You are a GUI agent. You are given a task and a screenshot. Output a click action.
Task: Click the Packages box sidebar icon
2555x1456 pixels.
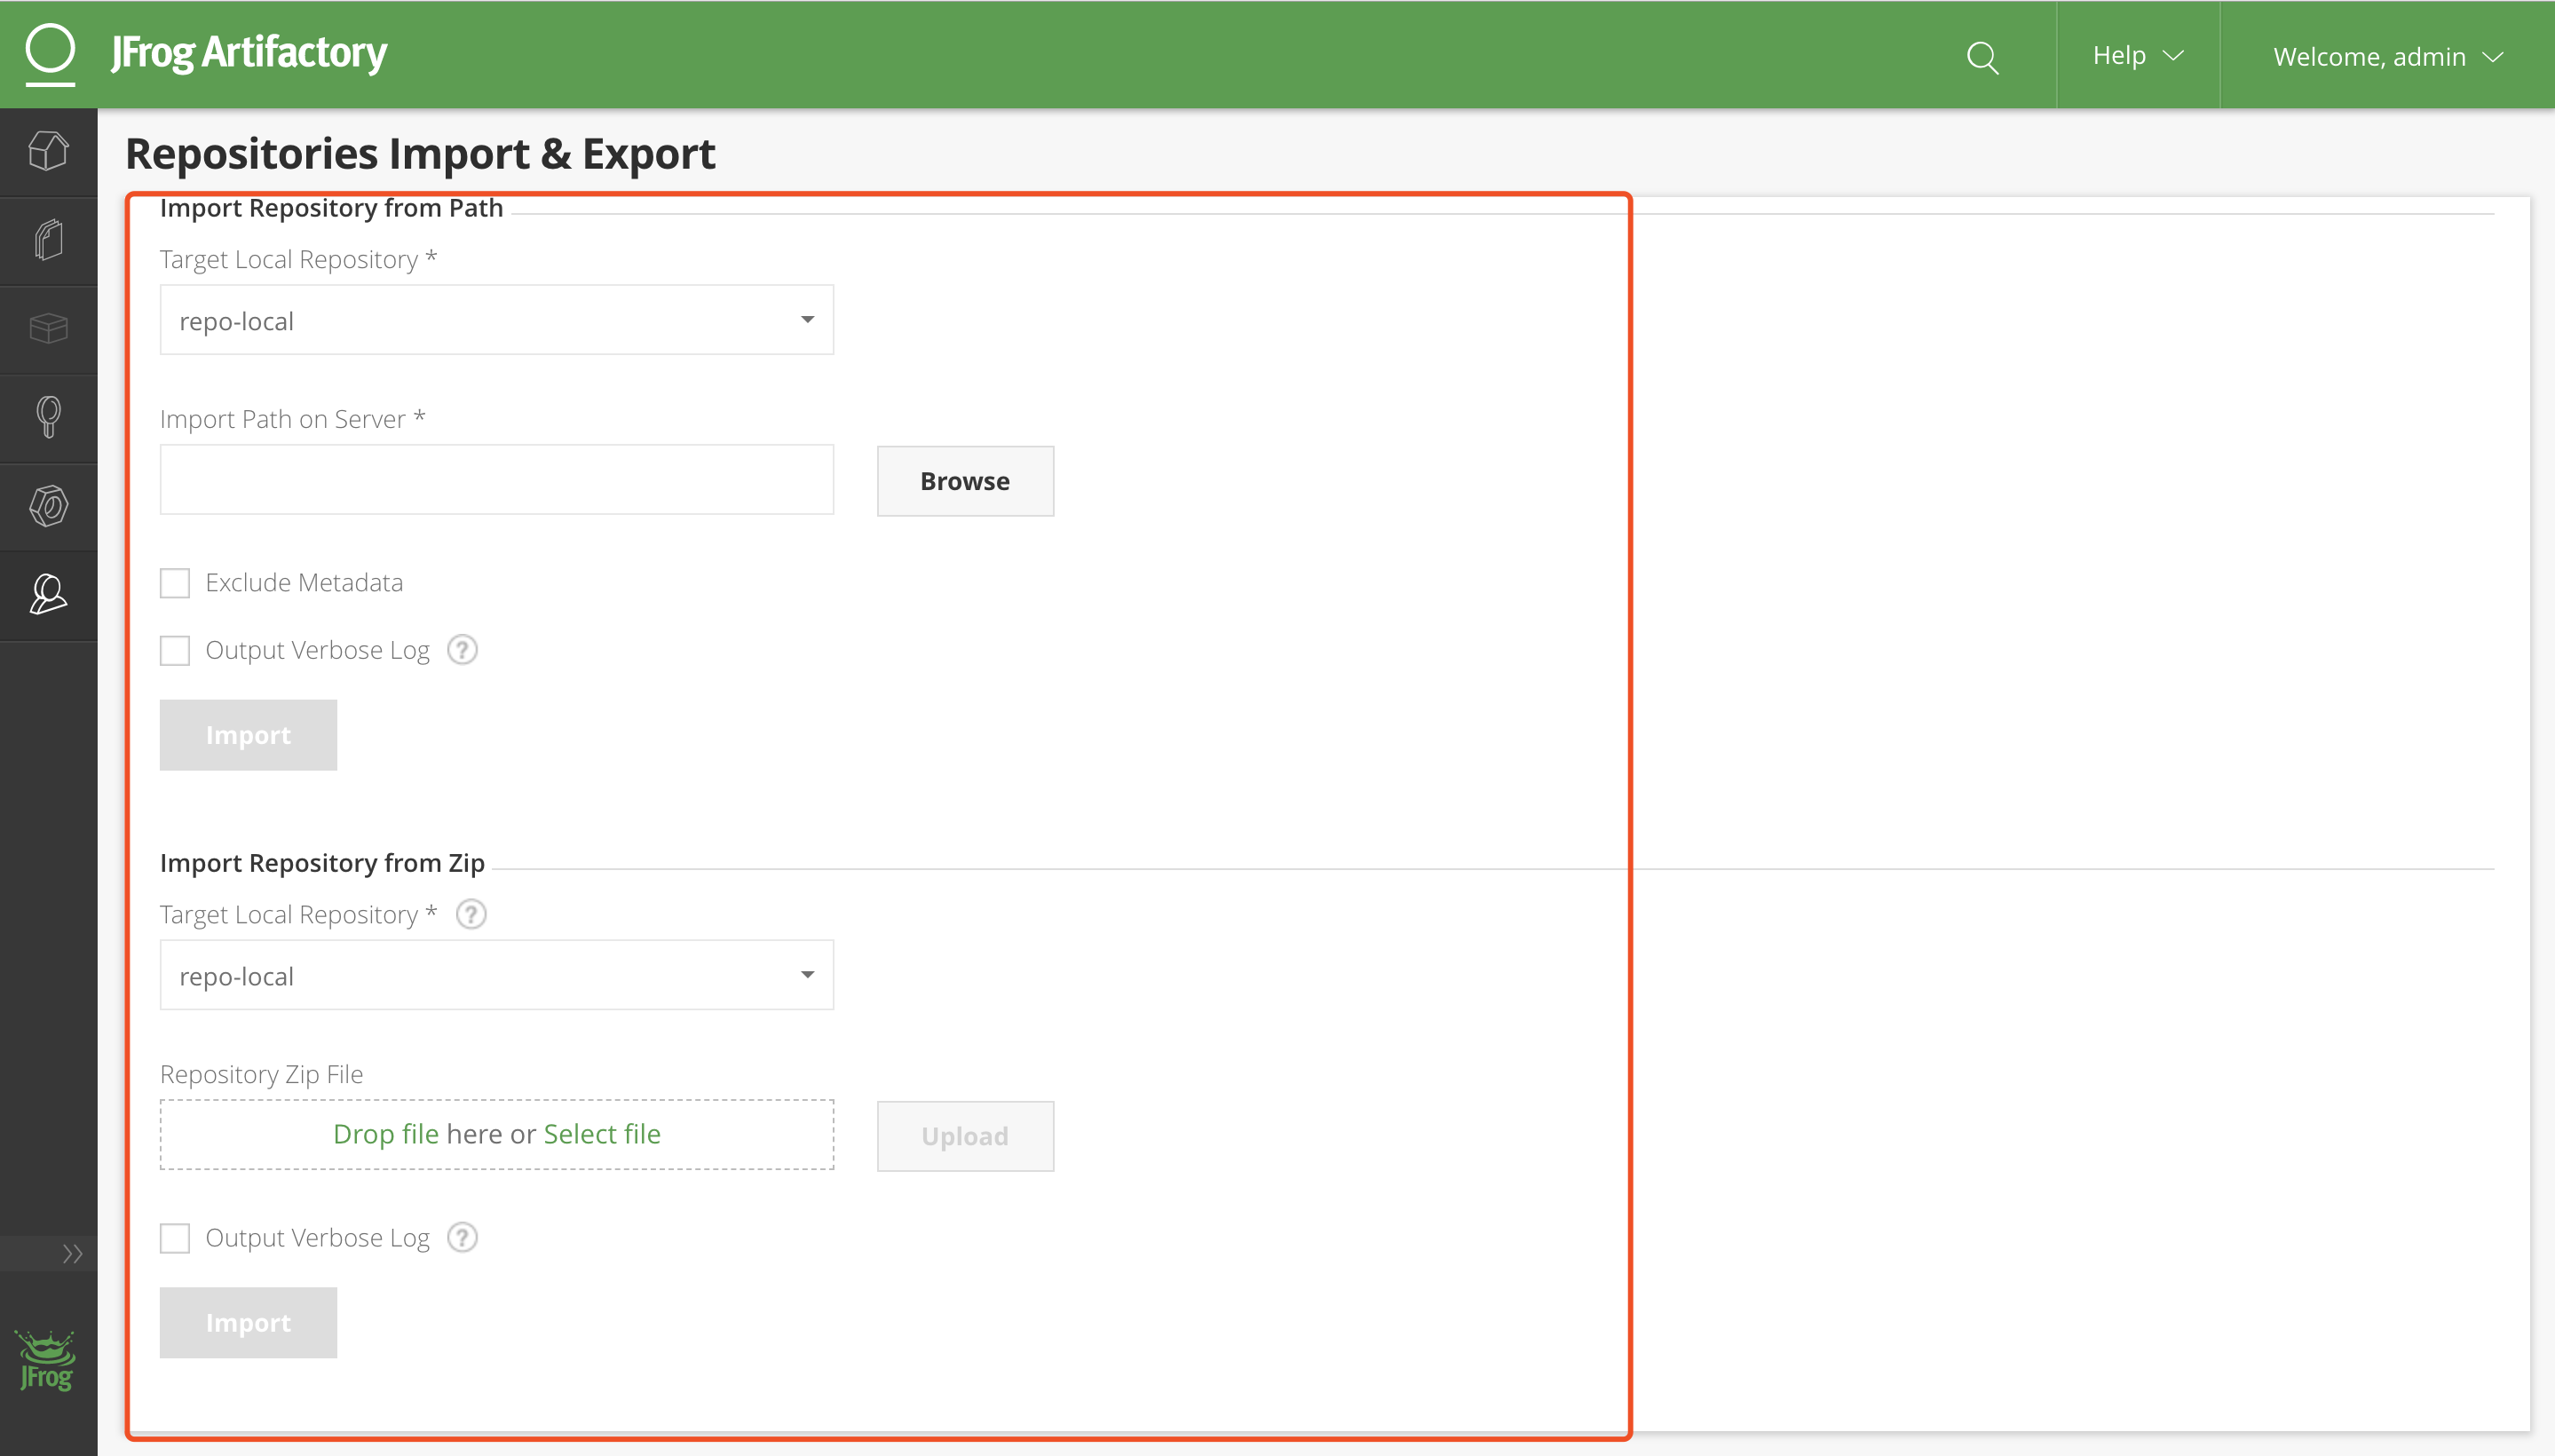tap(48, 328)
